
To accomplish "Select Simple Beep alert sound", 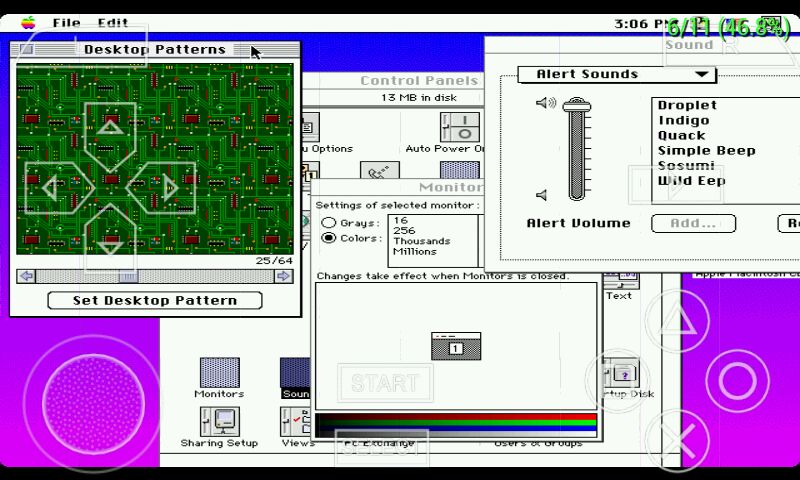I will (707, 150).
